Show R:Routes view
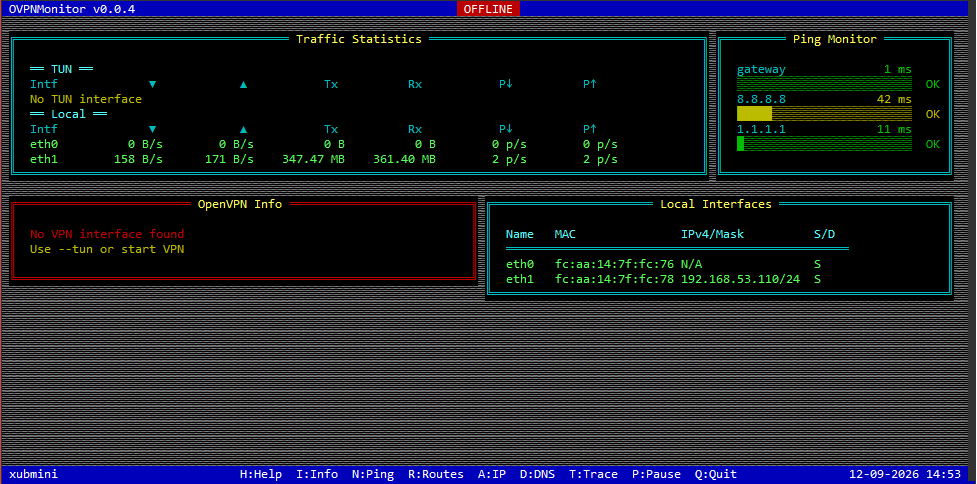 (x=436, y=474)
